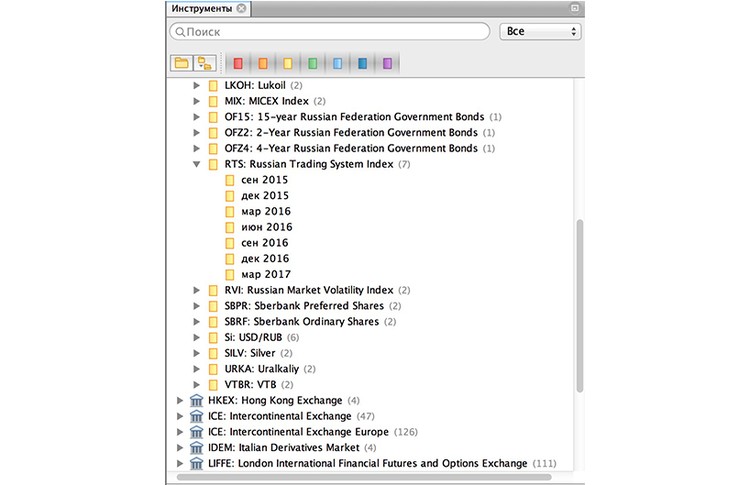Expand OFZ4 4-Year Government Bonds node
The height and width of the screenshot is (485, 750).
click(196, 148)
